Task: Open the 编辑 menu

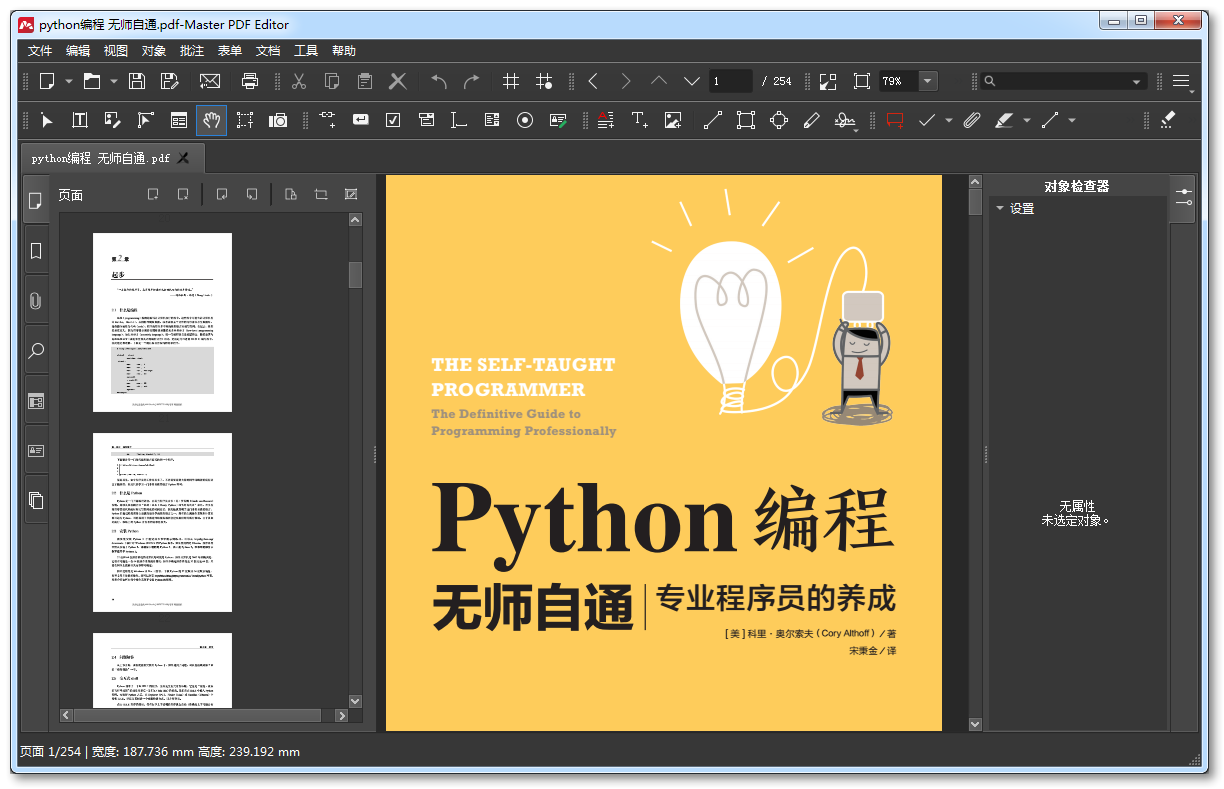Action: (78, 51)
